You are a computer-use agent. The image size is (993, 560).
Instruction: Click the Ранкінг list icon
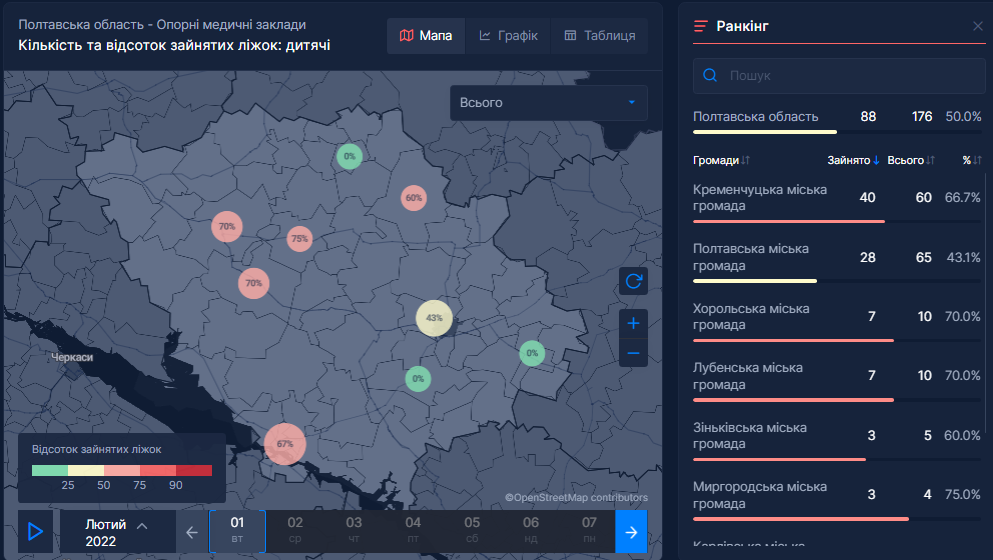[700, 26]
